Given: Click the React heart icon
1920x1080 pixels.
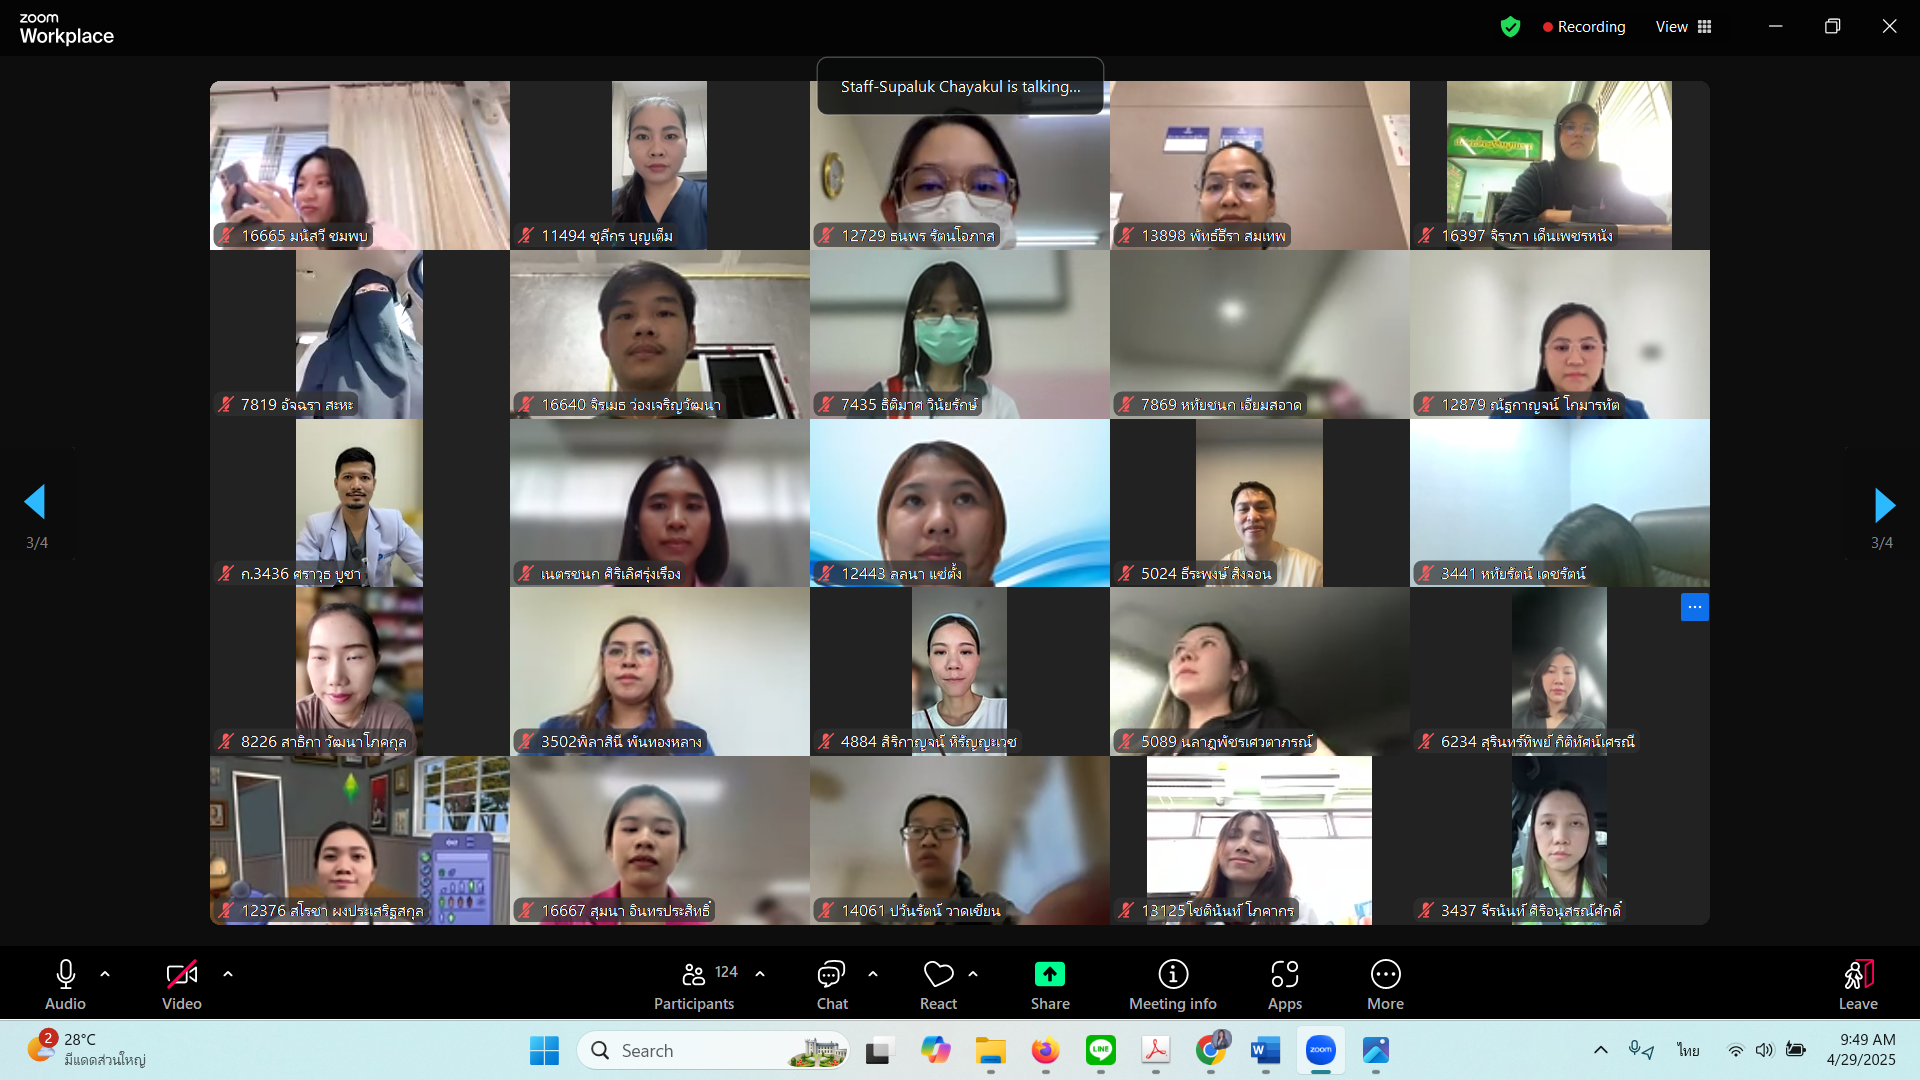Looking at the screenshot, I should point(938,975).
